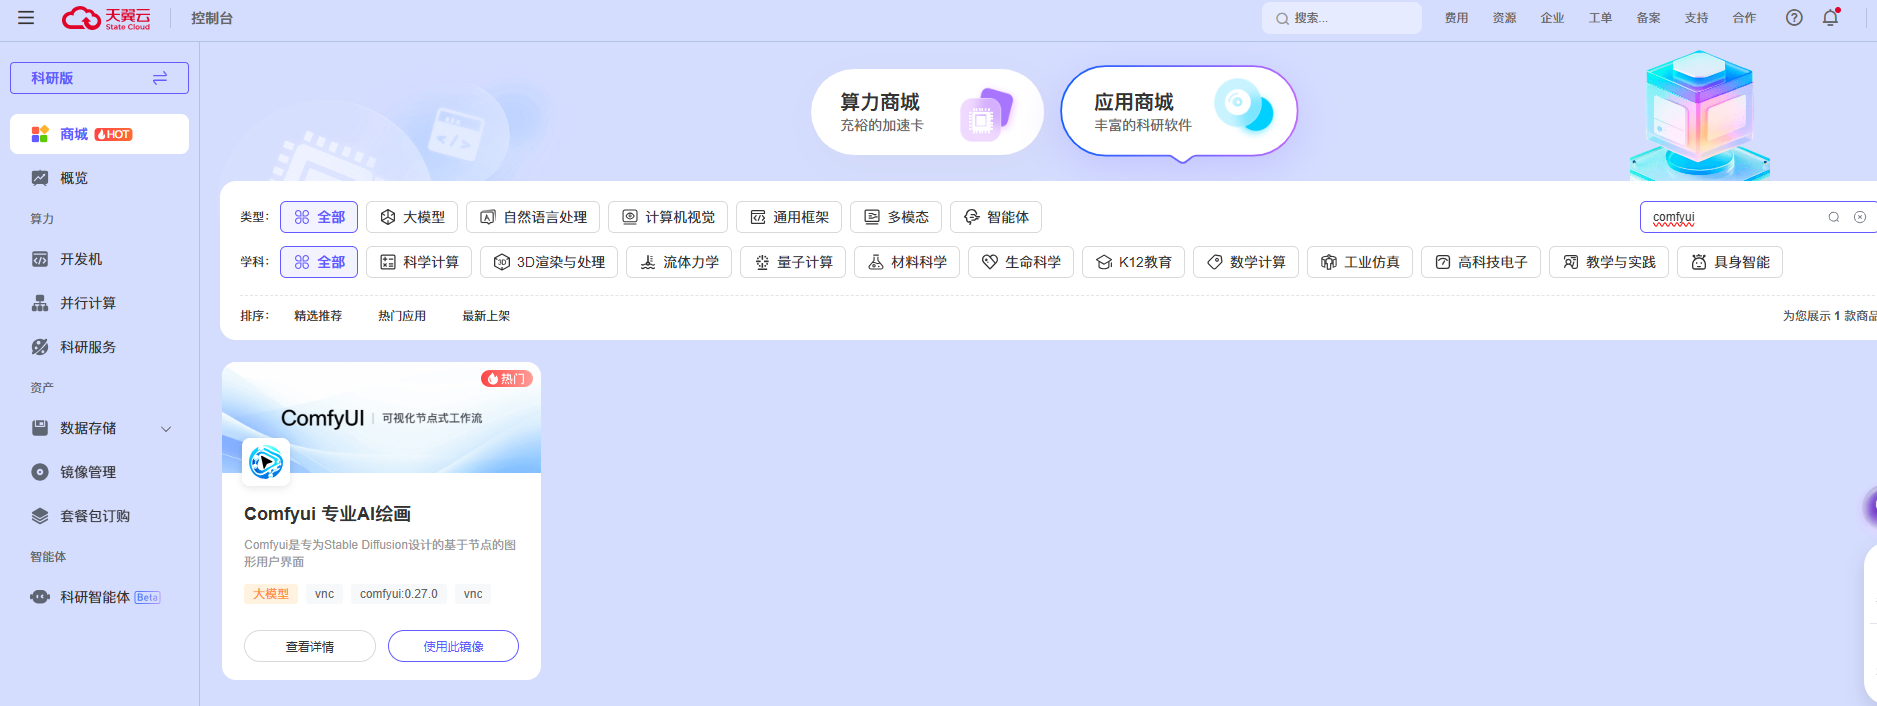
Task: Clear the comfyui search text
Action: [x=1860, y=217]
